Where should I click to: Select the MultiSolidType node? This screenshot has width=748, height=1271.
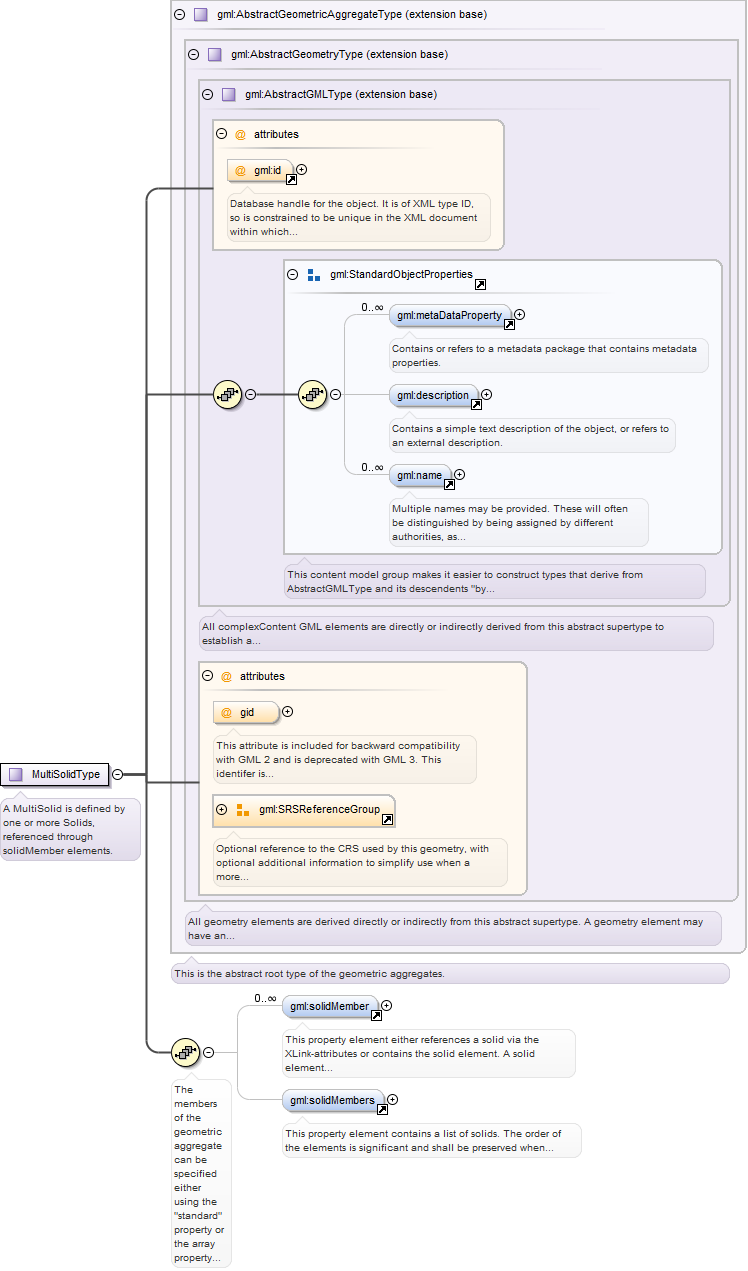[x=55, y=774]
